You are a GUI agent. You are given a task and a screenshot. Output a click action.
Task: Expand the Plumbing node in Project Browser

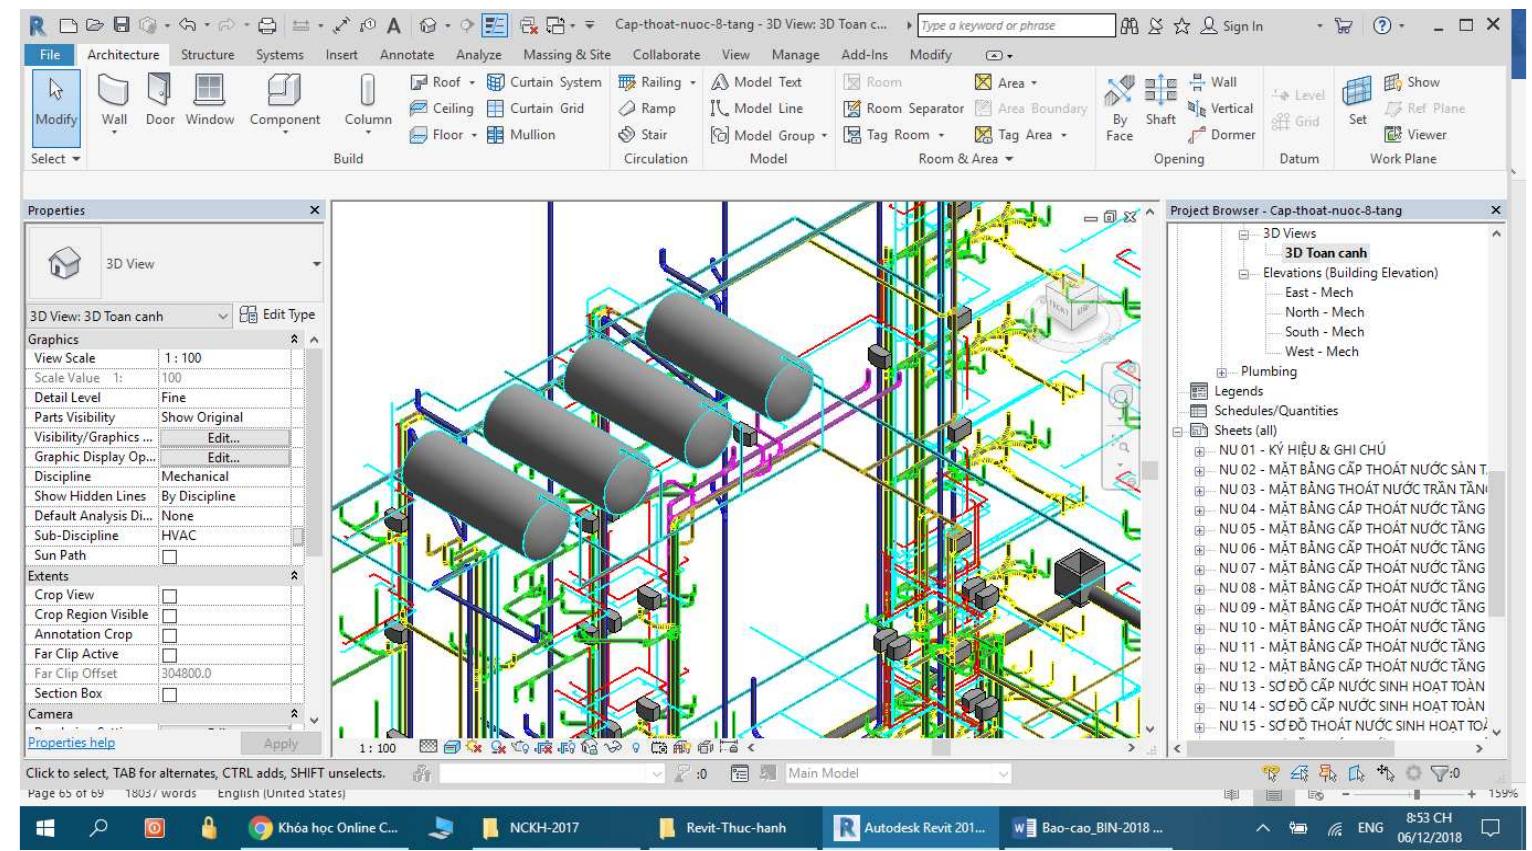1223,372
